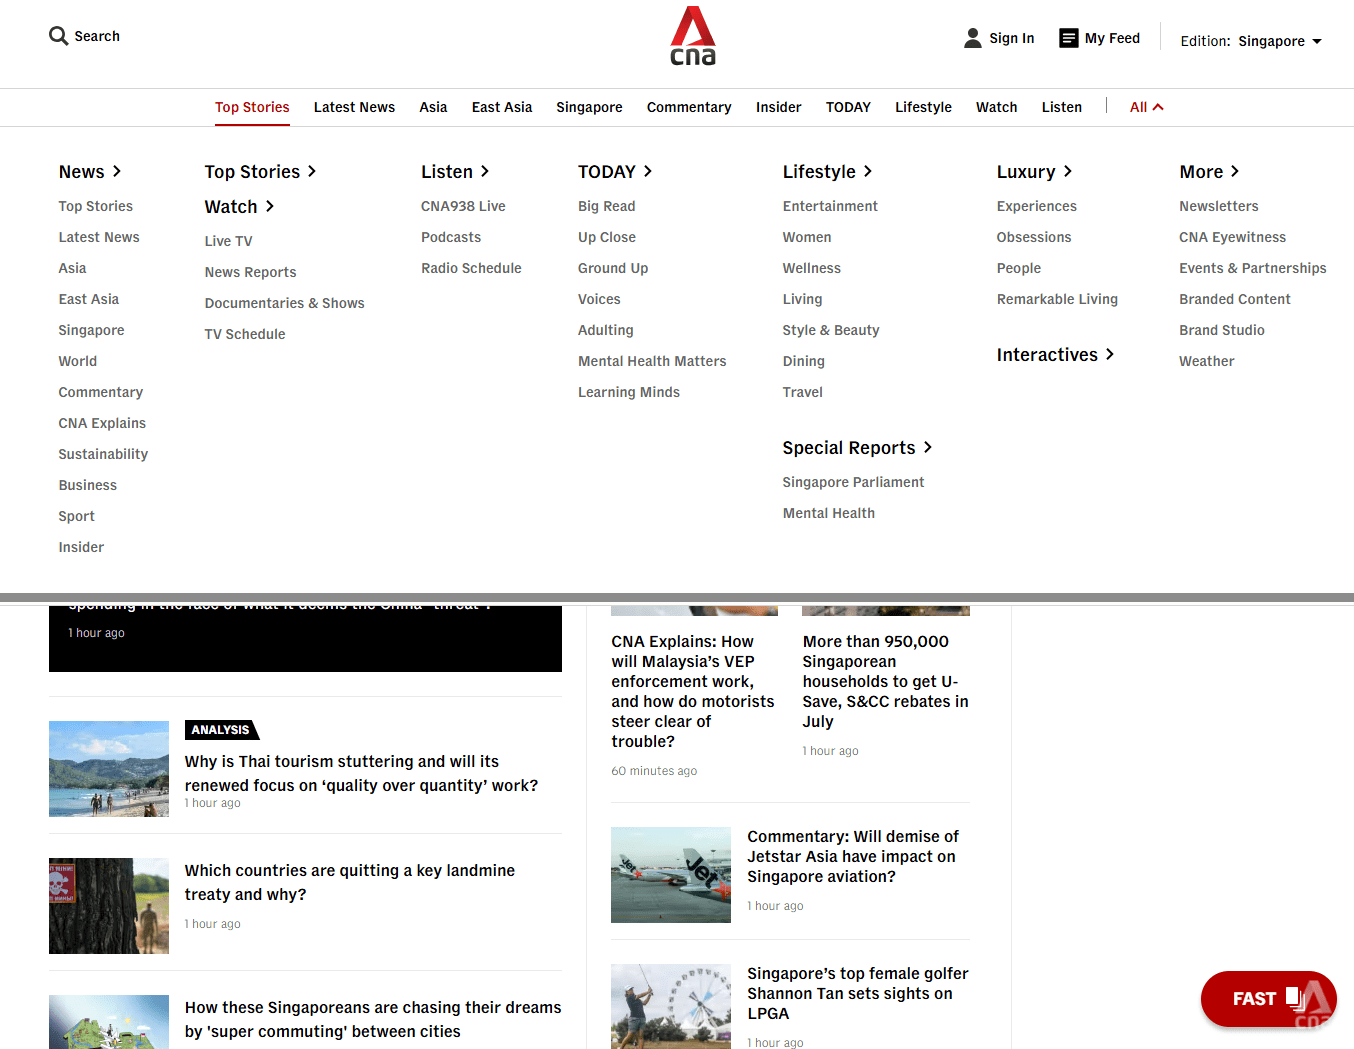The width and height of the screenshot is (1354, 1049).
Task: Open Sport link under News
Action: coord(77,516)
